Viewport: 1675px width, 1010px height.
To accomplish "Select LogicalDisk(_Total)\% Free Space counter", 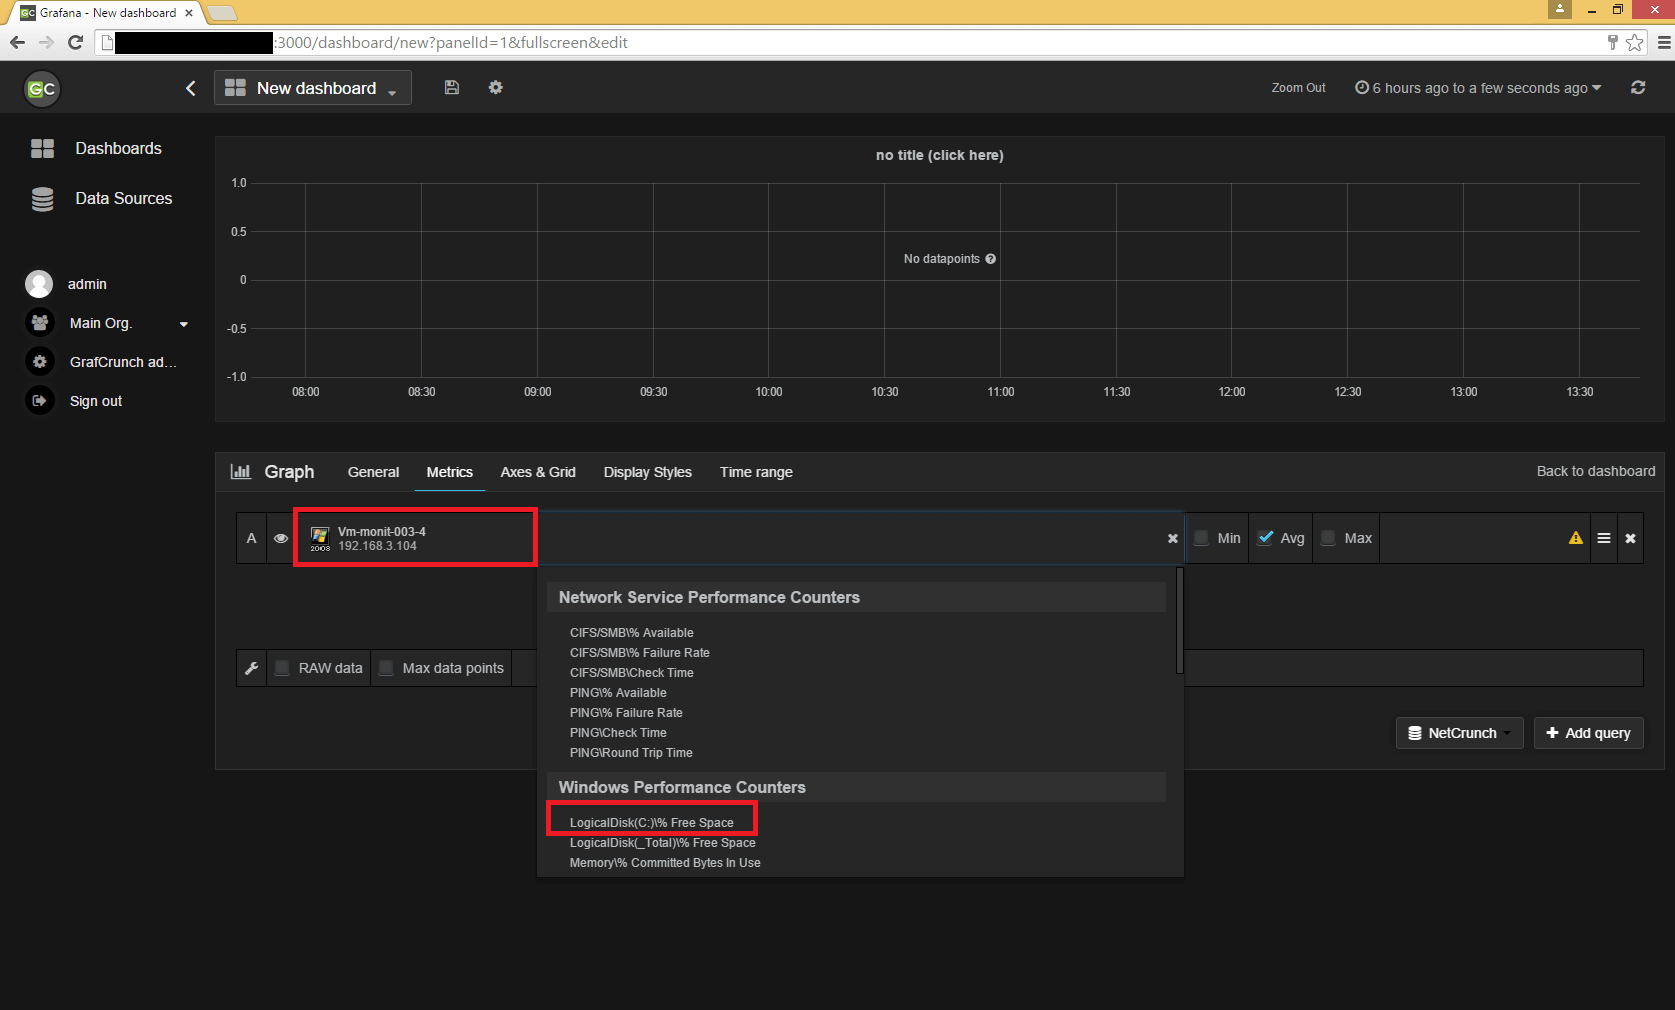I will point(663,843).
